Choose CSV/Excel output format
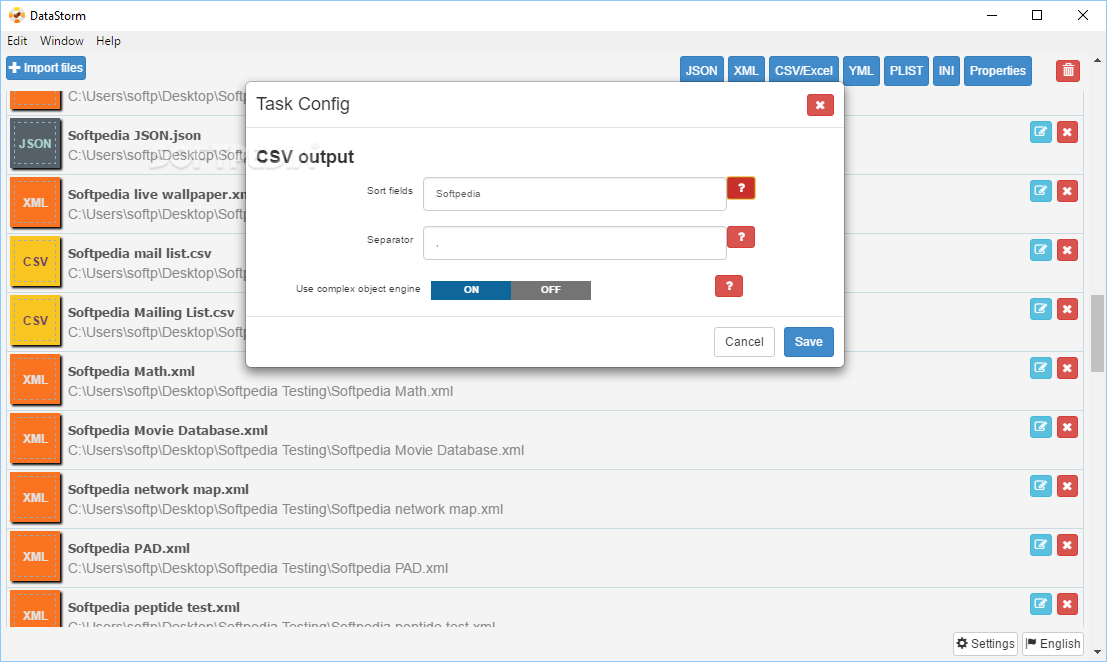Image resolution: width=1107 pixels, height=662 pixels. point(803,71)
